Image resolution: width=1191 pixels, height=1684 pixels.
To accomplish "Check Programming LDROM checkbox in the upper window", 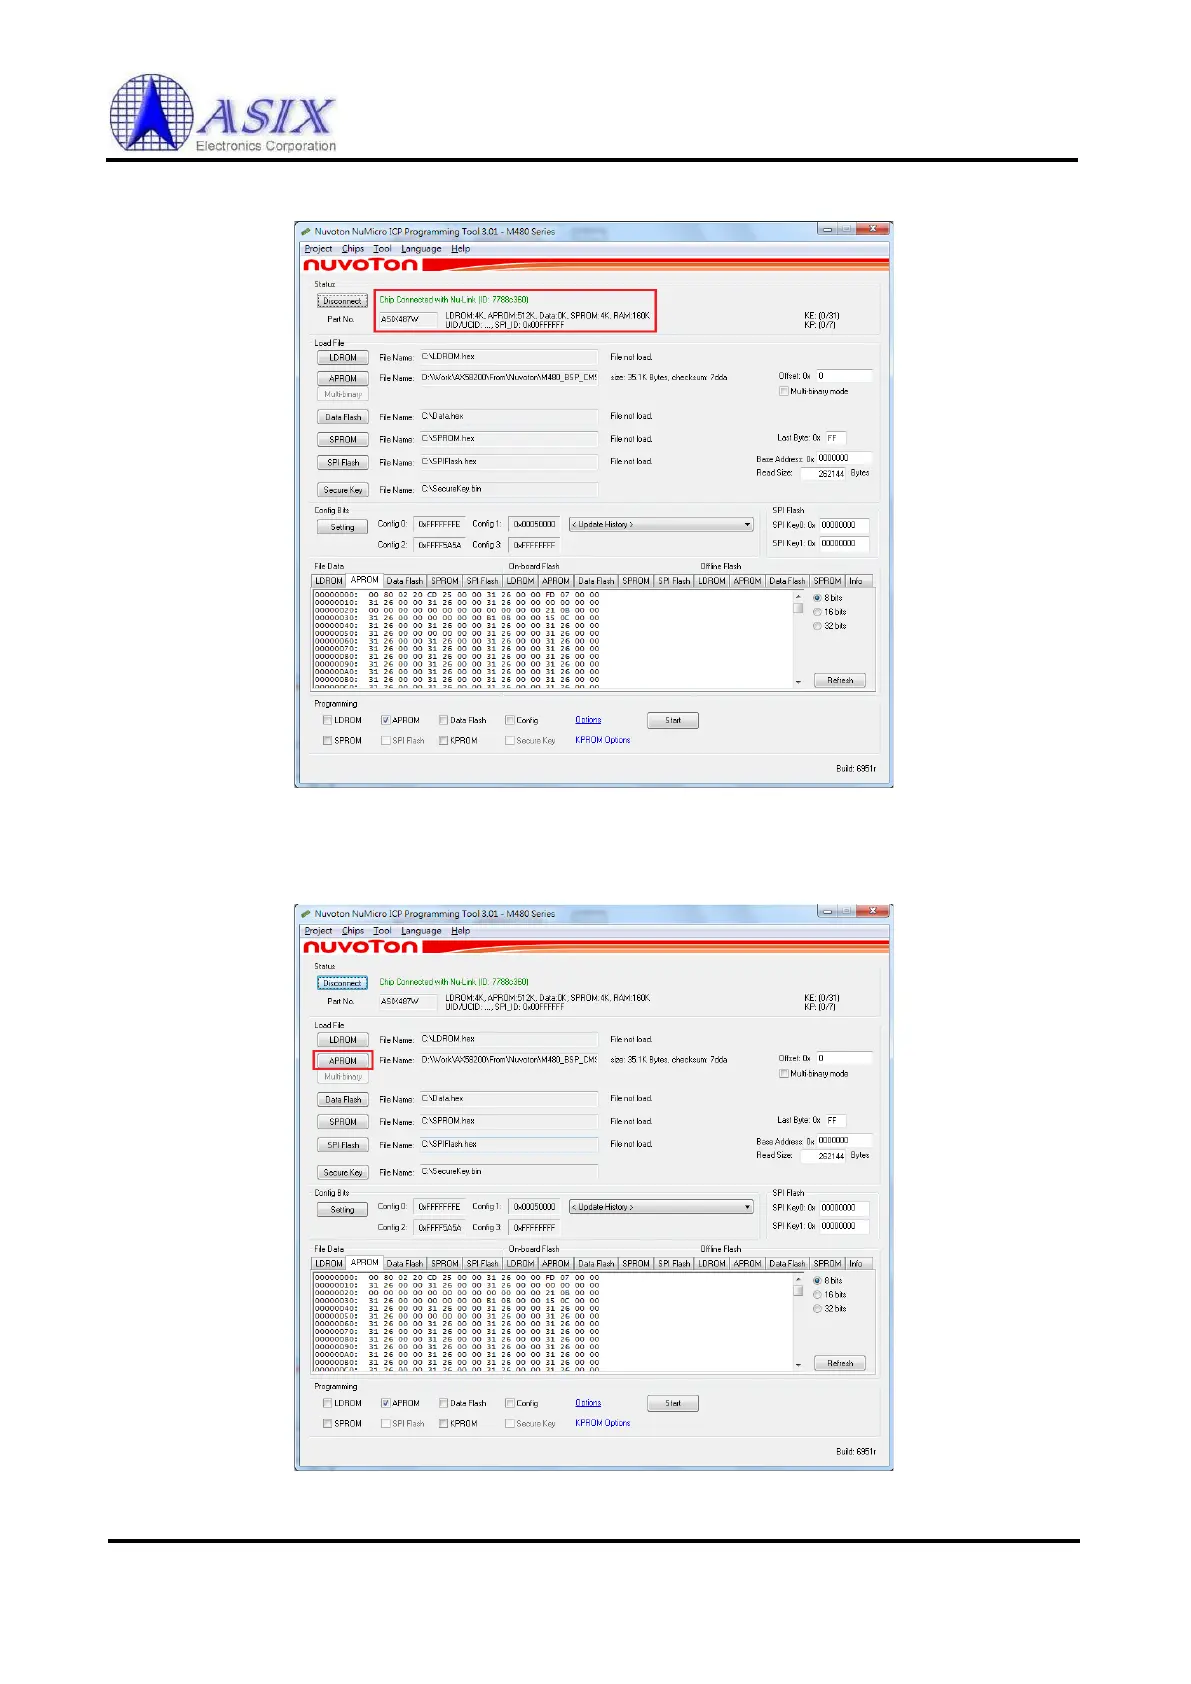I will pyautogui.click(x=327, y=720).
